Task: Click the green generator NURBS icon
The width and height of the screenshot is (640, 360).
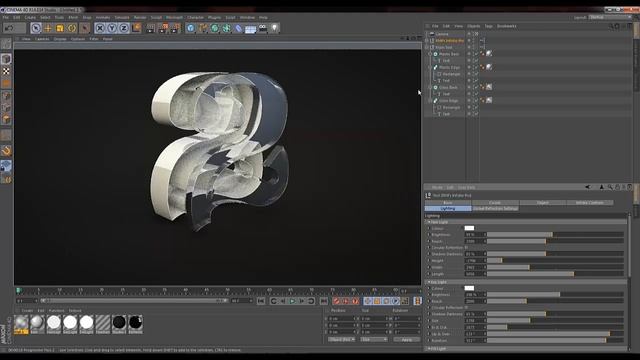Action: pyautogui.click(x=215, y=28)
